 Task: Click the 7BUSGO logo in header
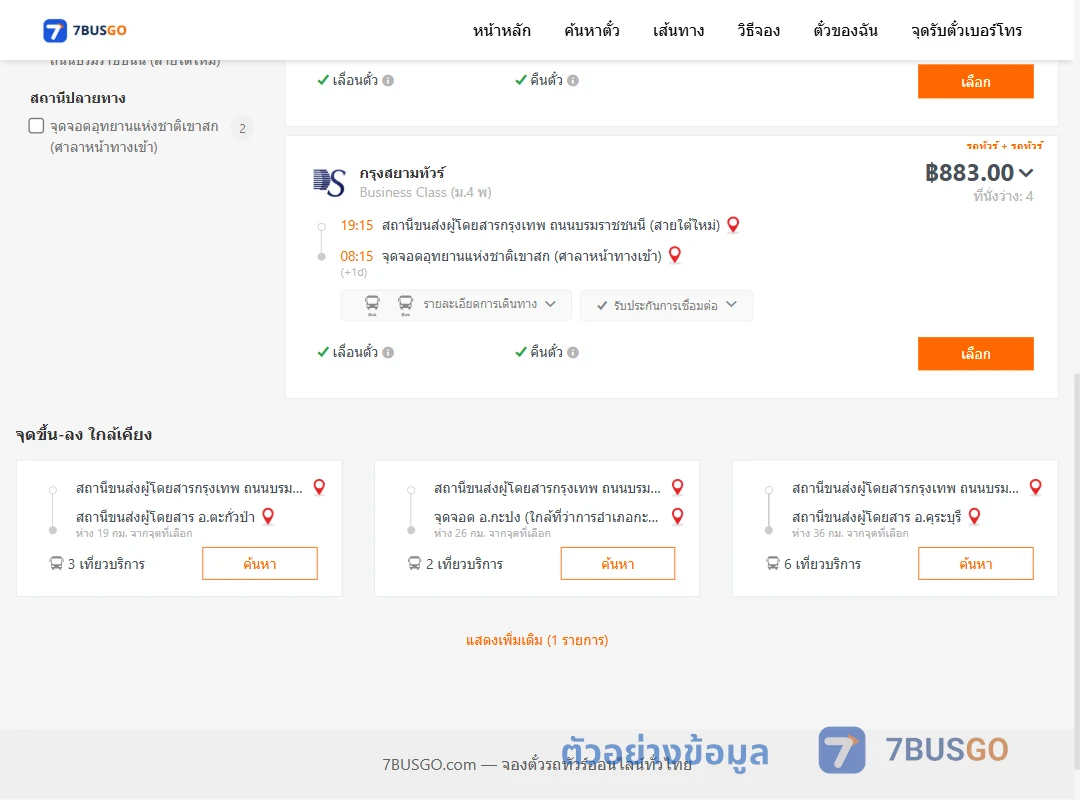tap(85, 30)
